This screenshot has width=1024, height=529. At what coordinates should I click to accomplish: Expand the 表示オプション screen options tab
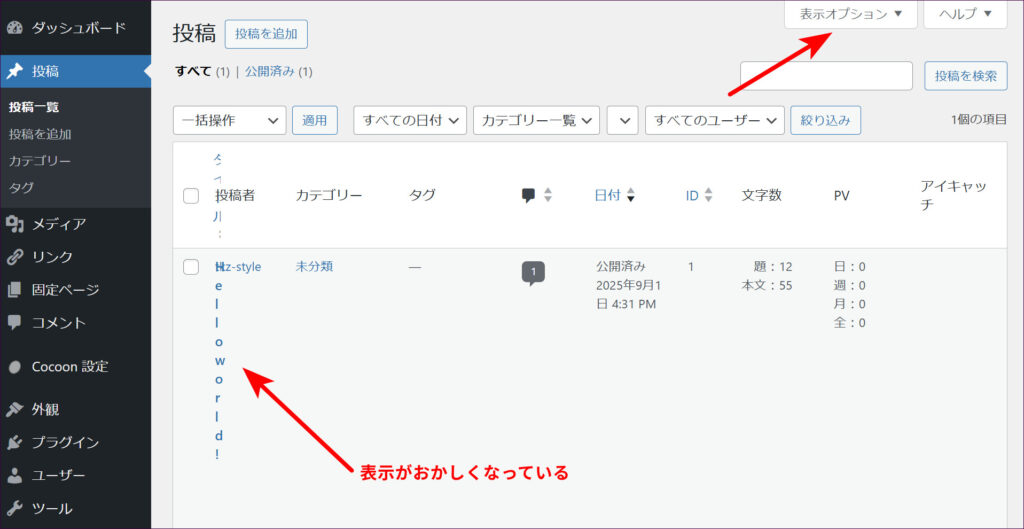pyautogui.click(x=850, y=14)
